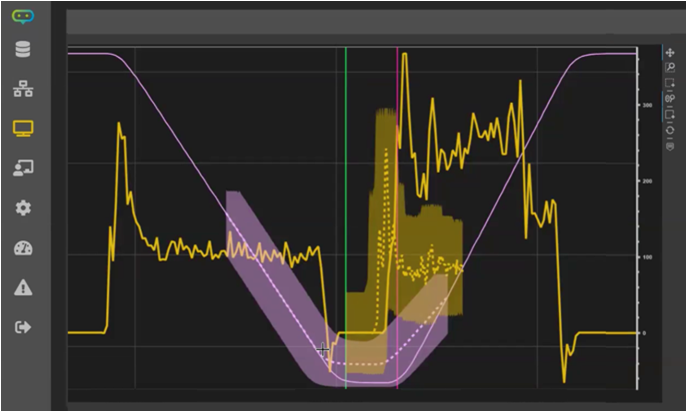The height and width of the screenshot is (412, 687).
Task: Toggle the hover tooltip tool at toolbar bottom
Action: 670,146
